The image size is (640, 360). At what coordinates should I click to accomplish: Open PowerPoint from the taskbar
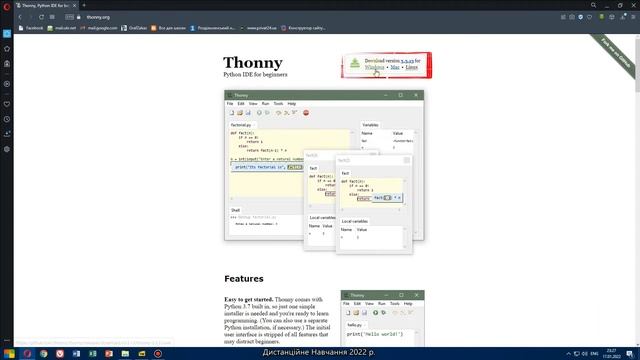pos(109,353)
